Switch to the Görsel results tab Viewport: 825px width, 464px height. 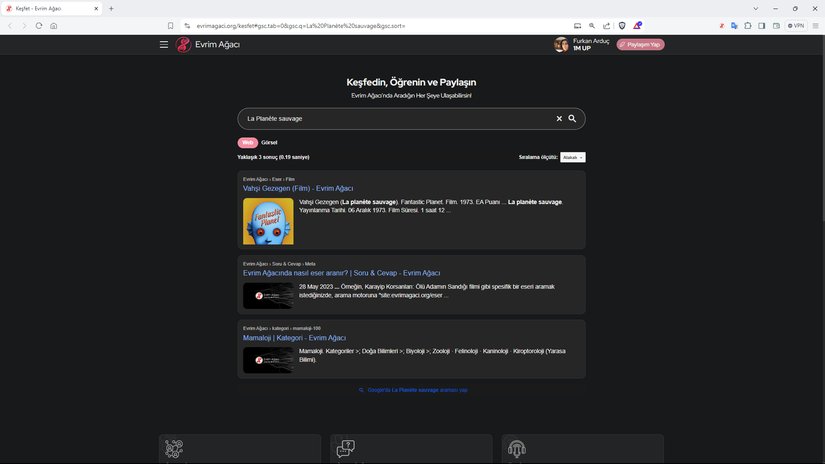pyautogui.click(x=269, y=142)
